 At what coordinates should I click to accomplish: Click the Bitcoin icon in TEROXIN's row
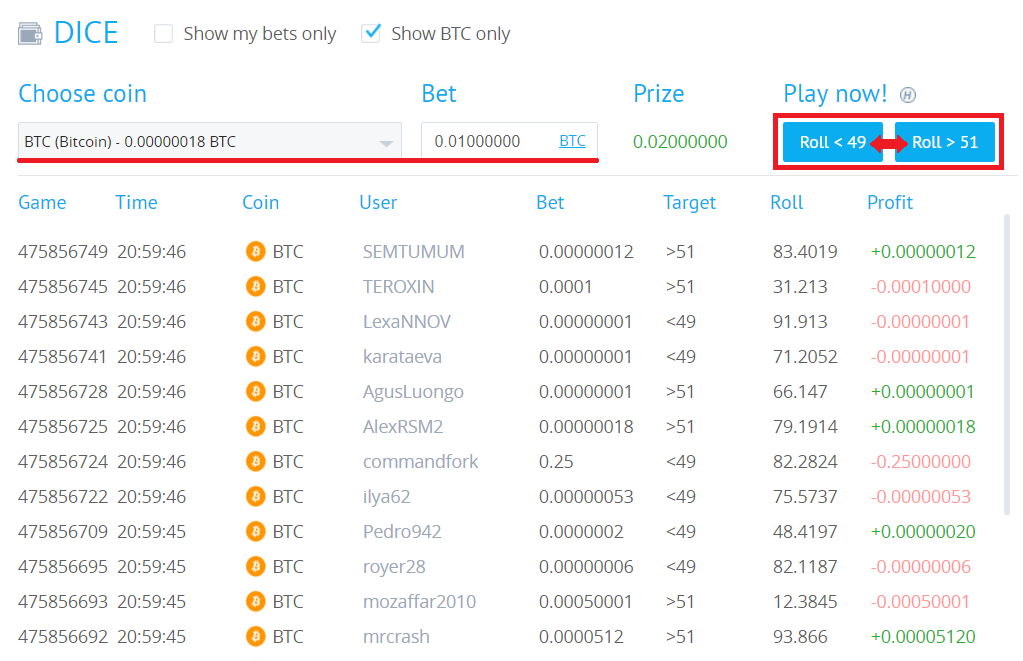pyautogui.click(x=256, y=287)
